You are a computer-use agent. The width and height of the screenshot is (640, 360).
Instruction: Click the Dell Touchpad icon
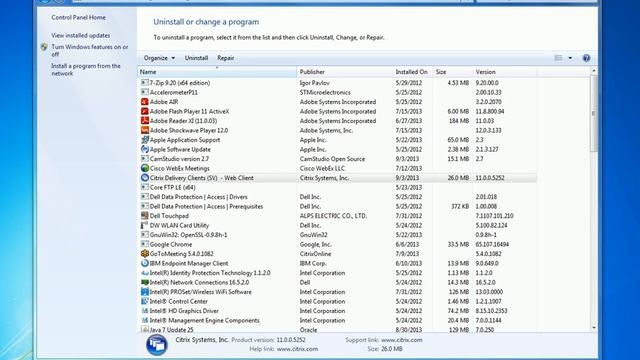(x=144, y=216)
